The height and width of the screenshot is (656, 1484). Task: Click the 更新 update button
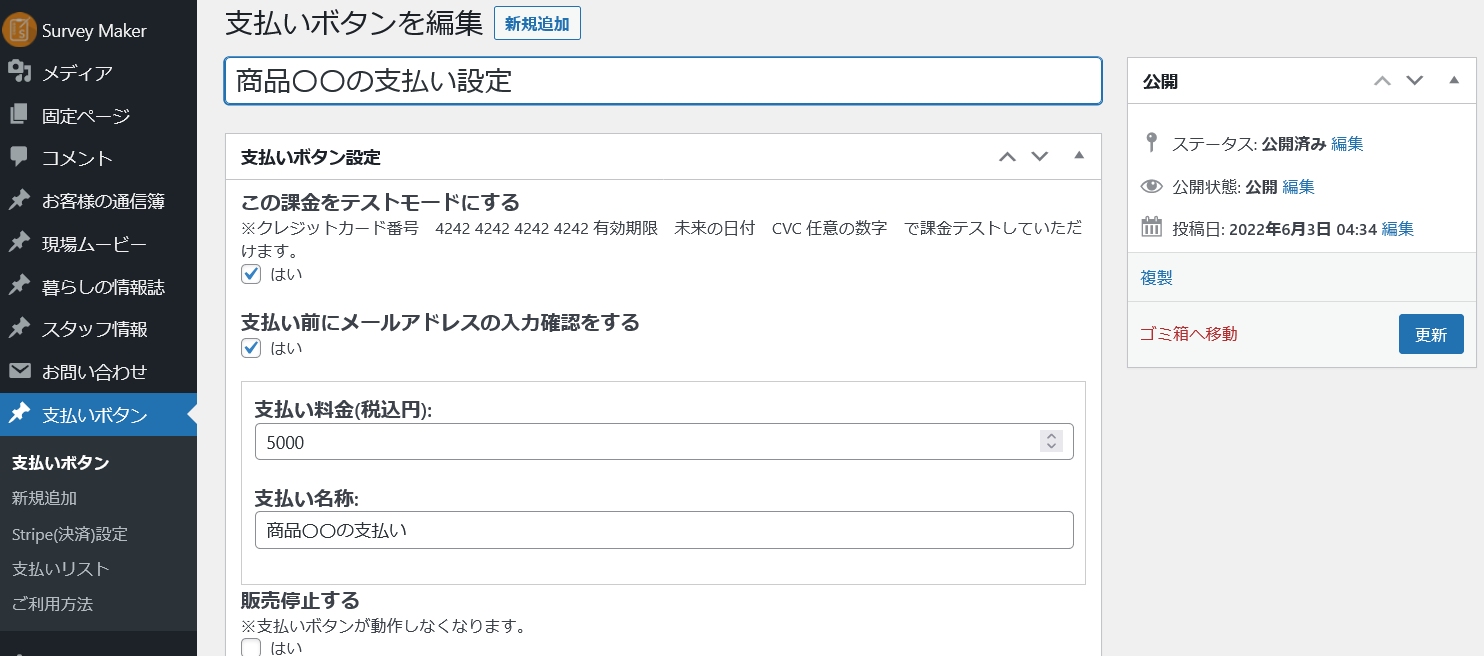pyautogui.click(x=1431, y=334)
